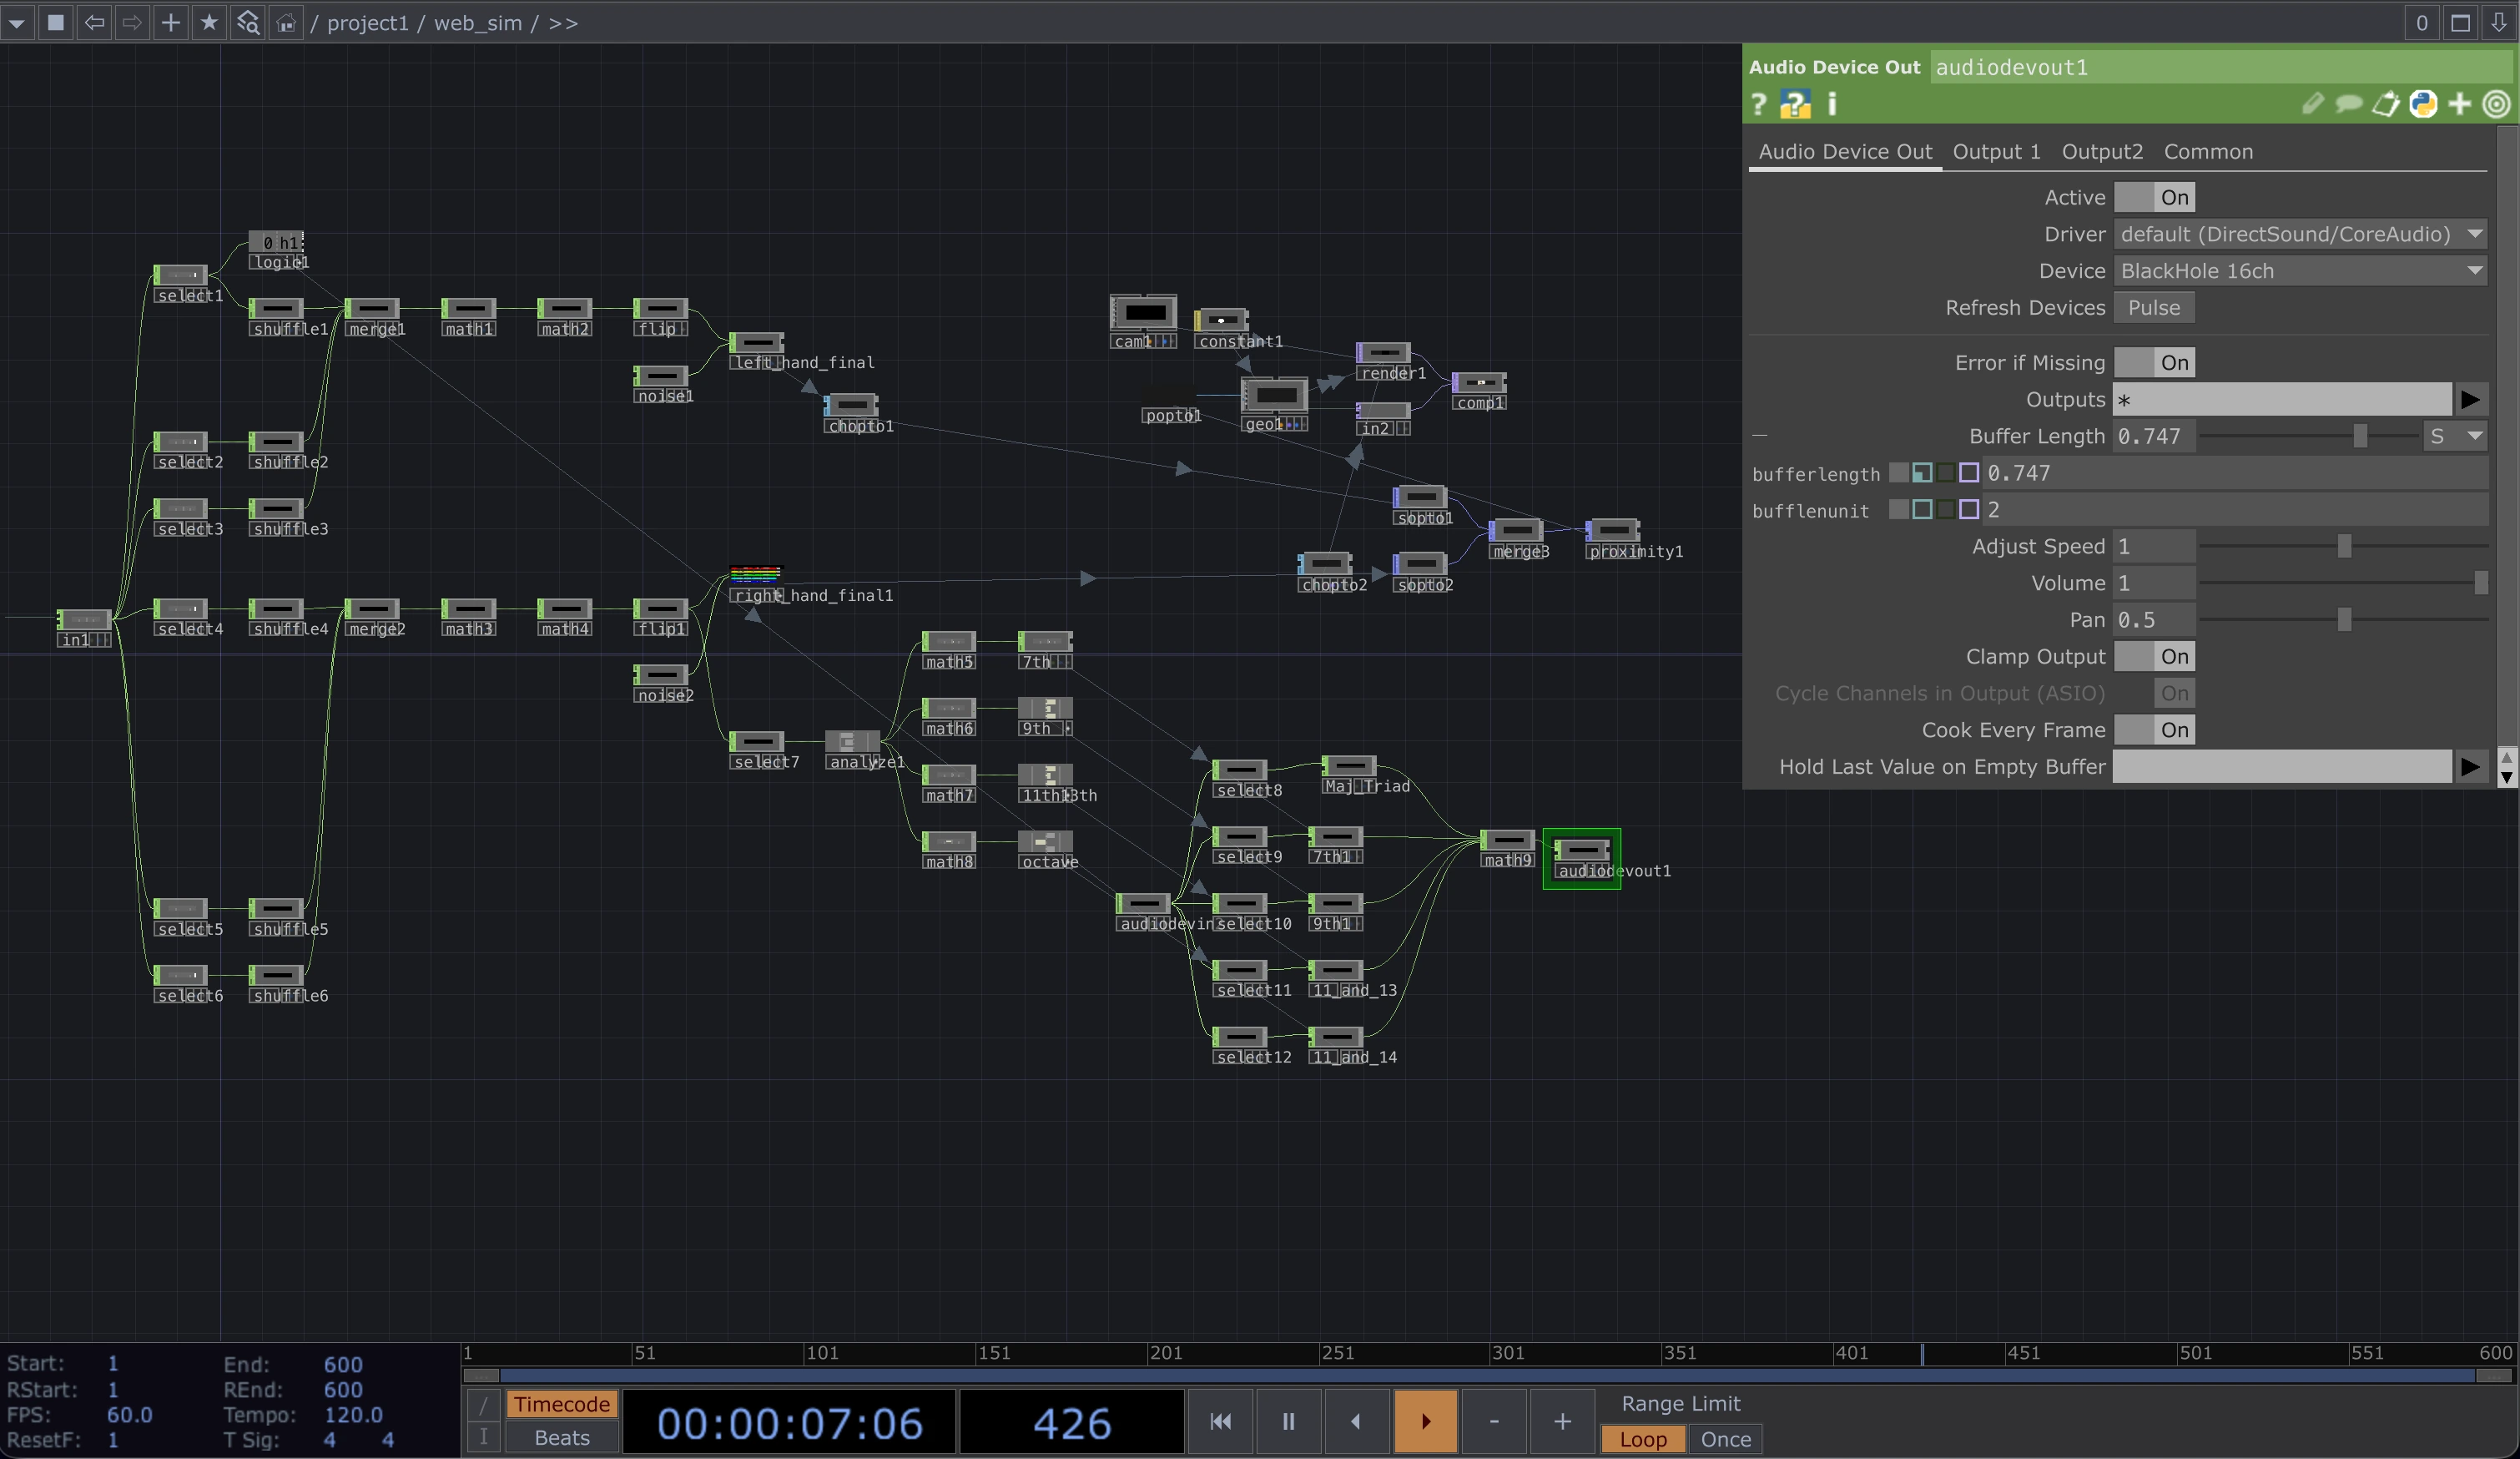Open the operator help question mark icon
Viewport: 2520px width, 1459px height.
1759,104
